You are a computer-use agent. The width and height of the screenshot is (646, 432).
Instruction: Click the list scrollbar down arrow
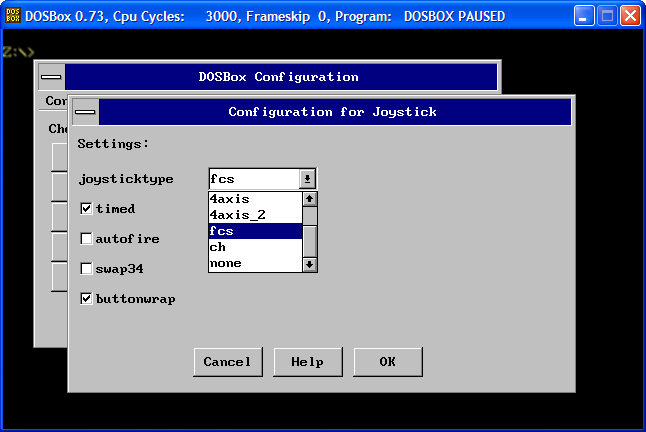tap(310, 264)
